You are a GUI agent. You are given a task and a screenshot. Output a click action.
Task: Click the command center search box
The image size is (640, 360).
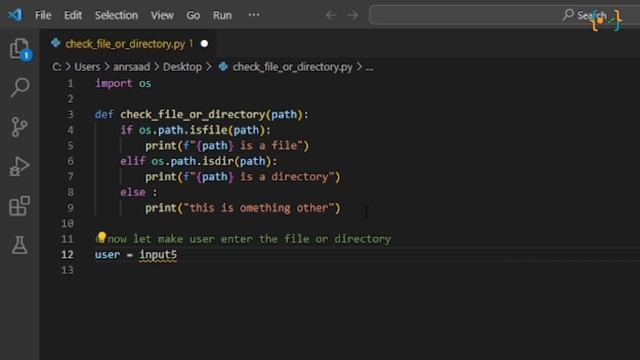click(x=504, y=16)
